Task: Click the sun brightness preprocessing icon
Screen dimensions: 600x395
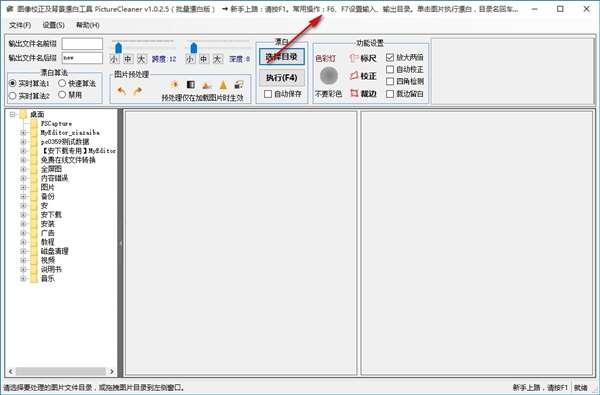Action: [x=174, y=84]
